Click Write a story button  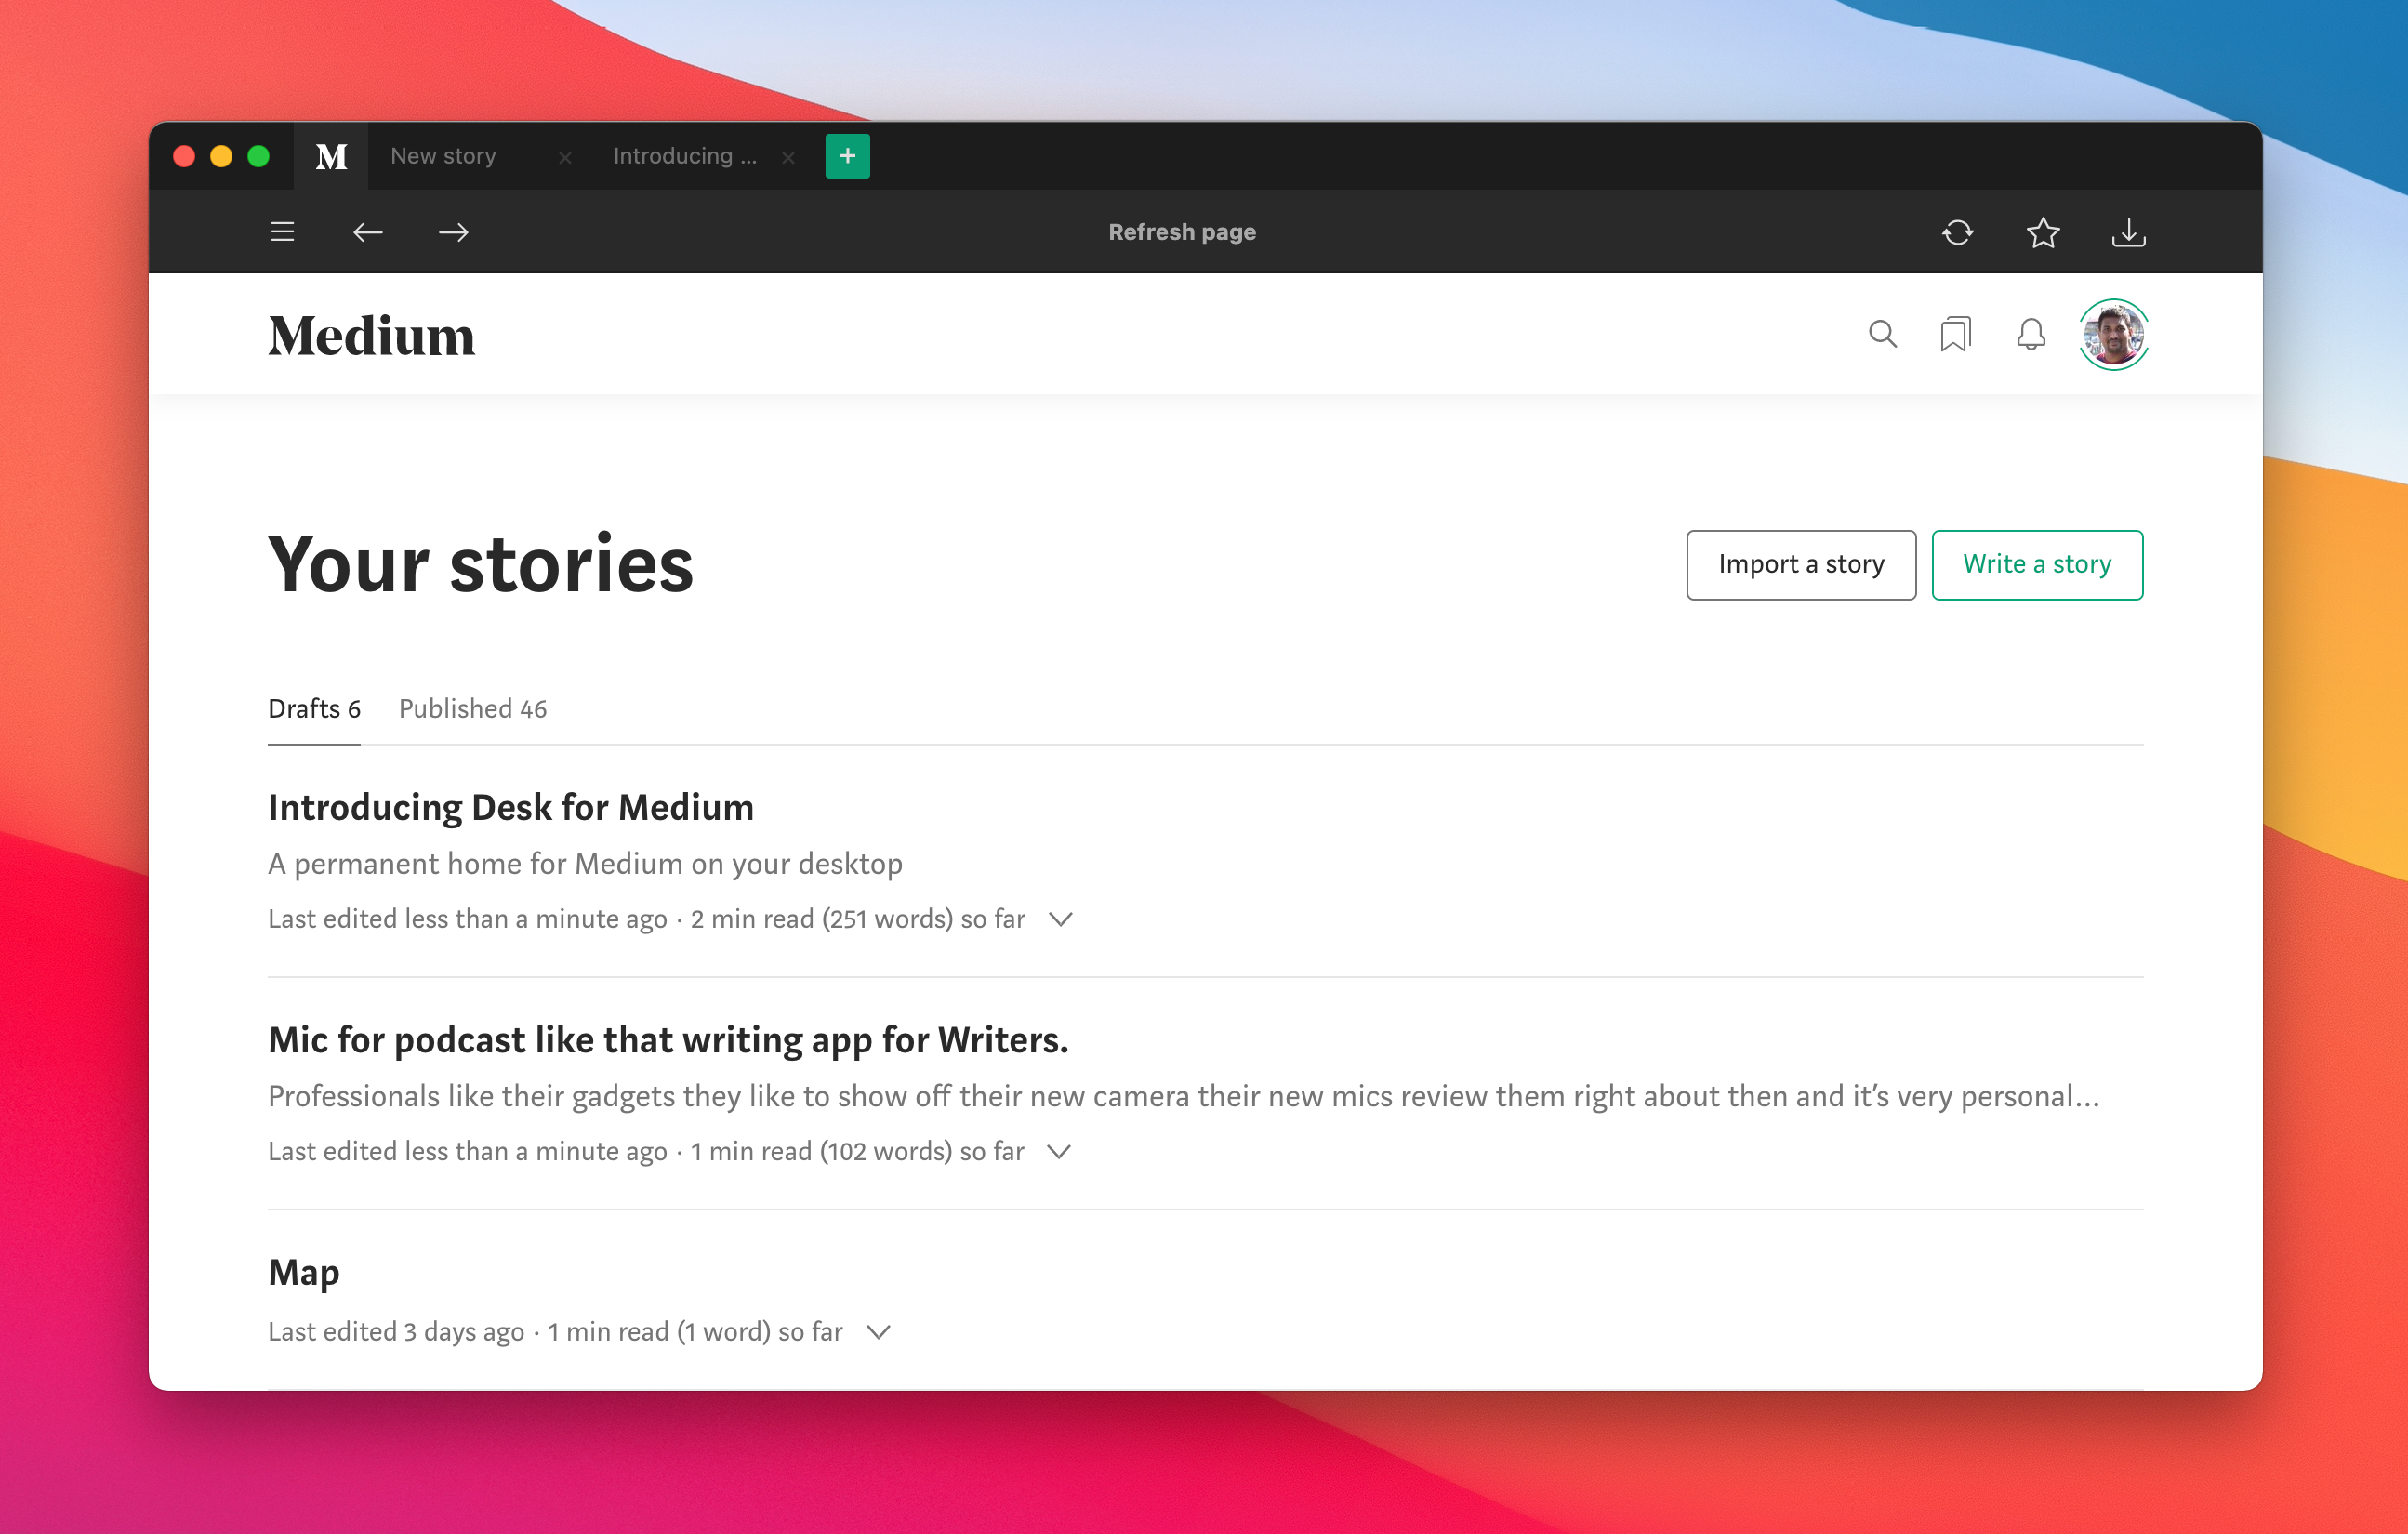[x=2037, y=565]
